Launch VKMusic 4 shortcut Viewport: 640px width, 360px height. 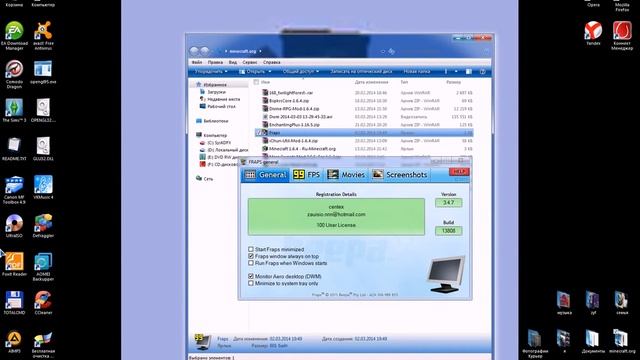43,187
